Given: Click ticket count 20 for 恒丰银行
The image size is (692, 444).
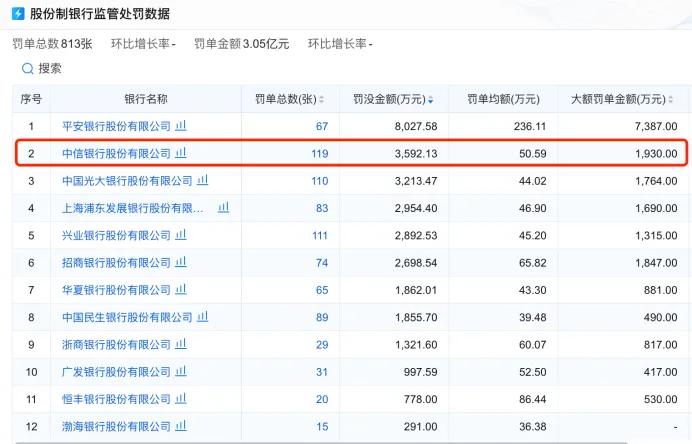Looking at the screenshot, I should pyautogui.click(x=322, y=399).
